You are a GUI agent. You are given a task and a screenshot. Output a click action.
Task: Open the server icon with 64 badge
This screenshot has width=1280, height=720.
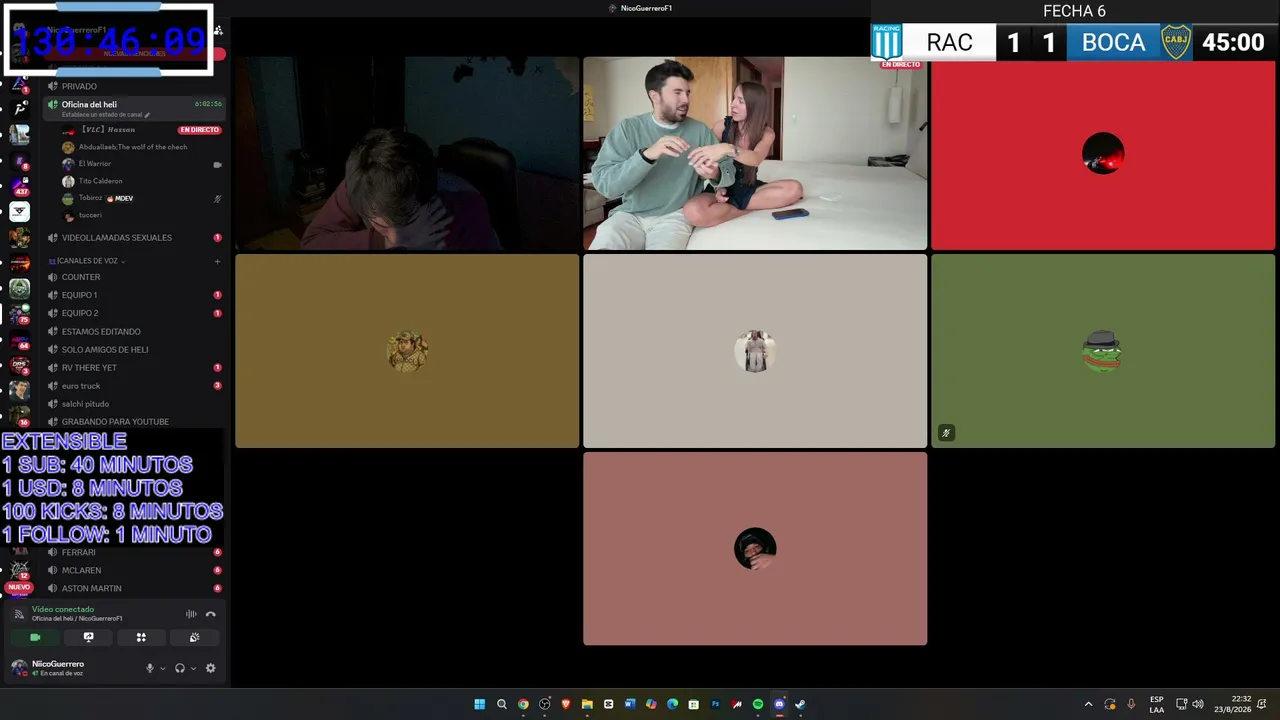click(x=20, y=340)
